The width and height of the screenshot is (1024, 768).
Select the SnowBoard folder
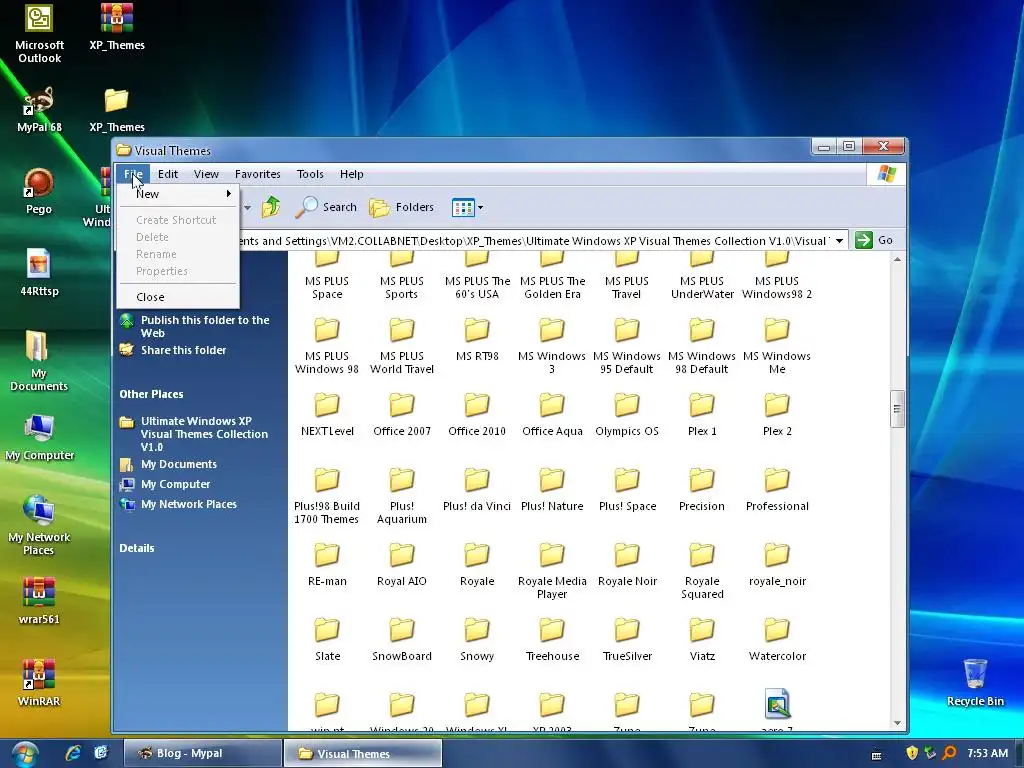[402, 641]
